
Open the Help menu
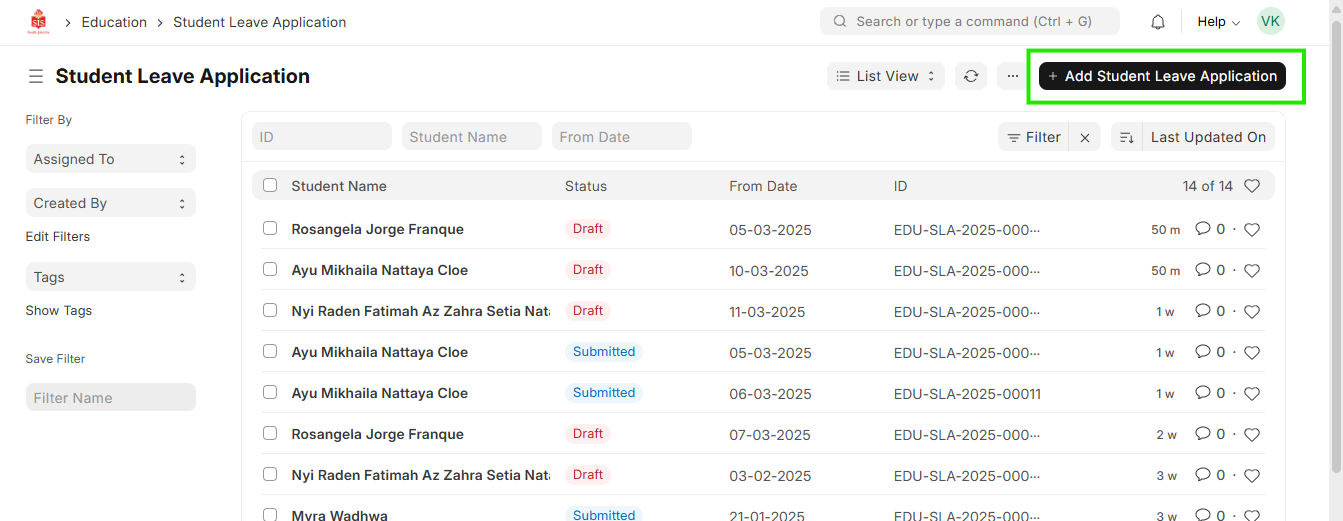[1218, 22]
